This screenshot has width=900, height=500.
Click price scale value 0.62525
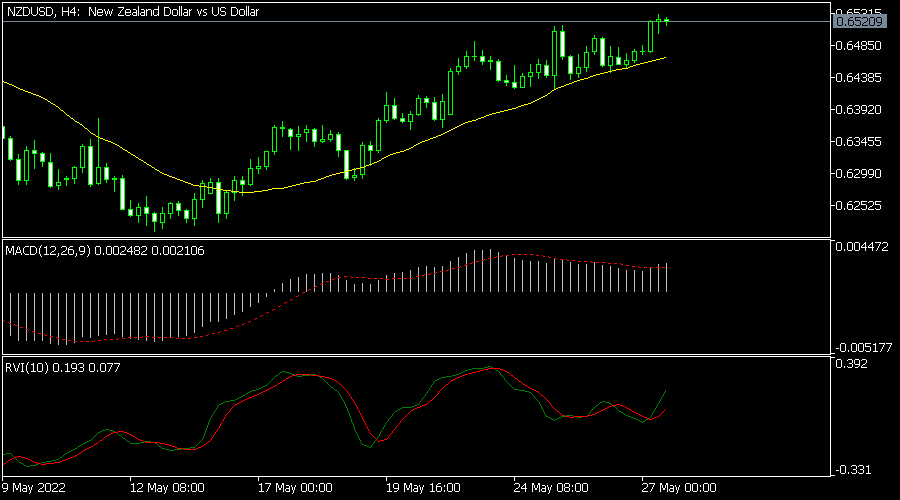pos(859,206)
